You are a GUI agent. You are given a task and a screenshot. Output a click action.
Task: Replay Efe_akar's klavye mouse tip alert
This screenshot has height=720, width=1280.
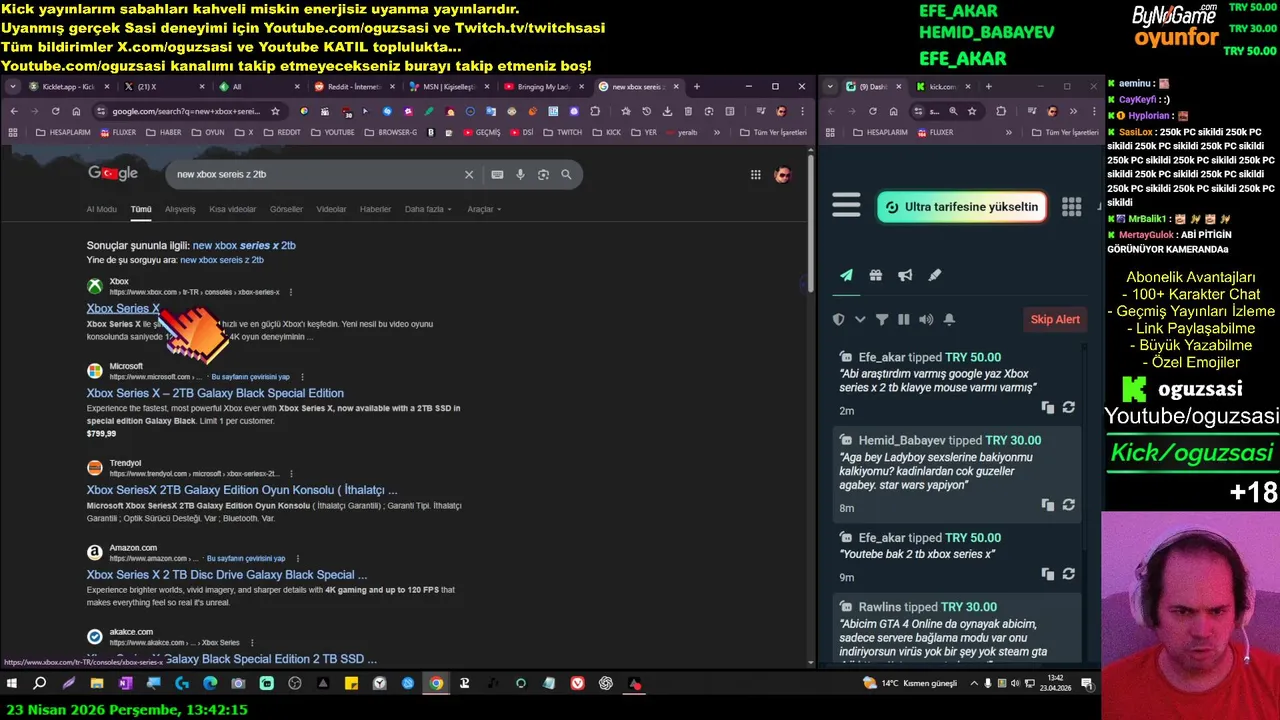pyautogui.click(x=1068, y=408)
